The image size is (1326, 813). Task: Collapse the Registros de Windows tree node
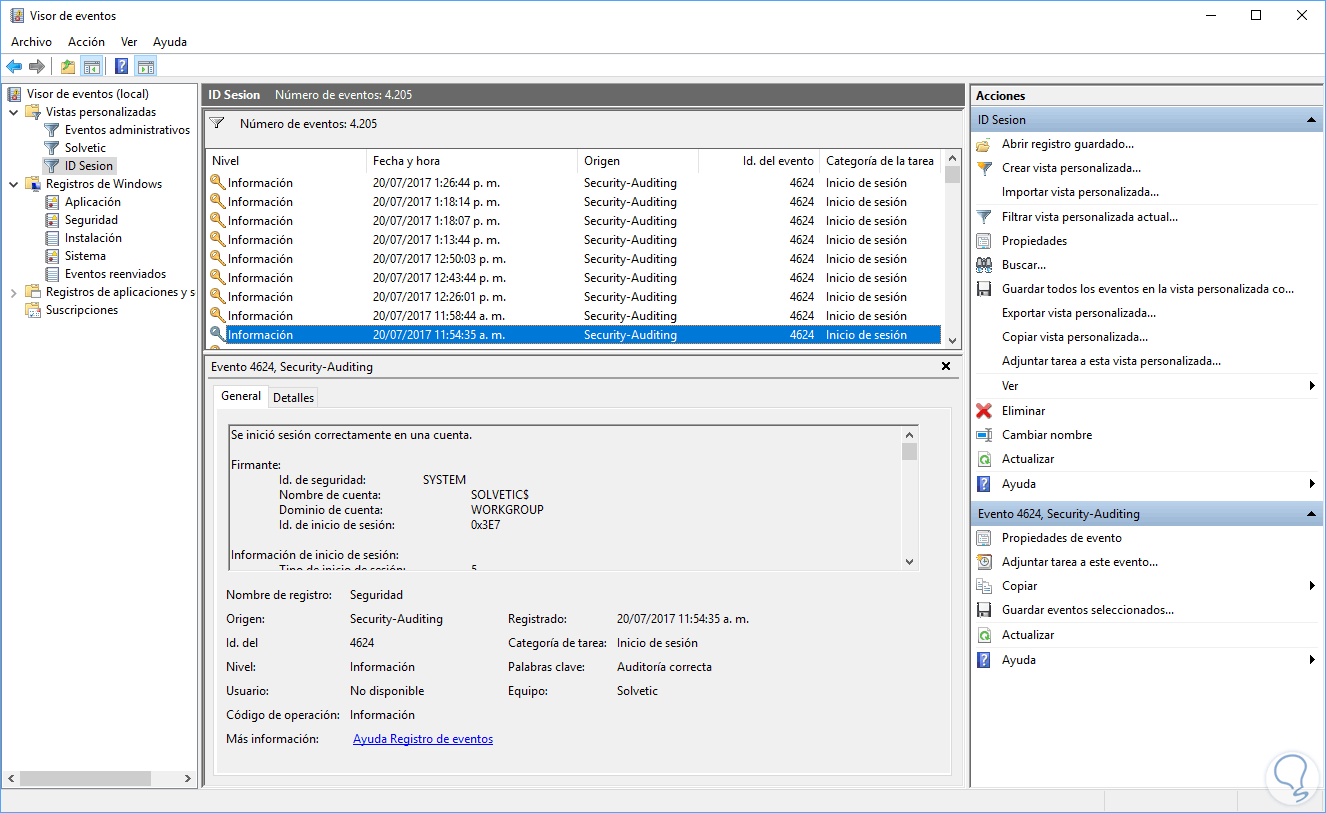pyautogui.click(x=13, y=184)
